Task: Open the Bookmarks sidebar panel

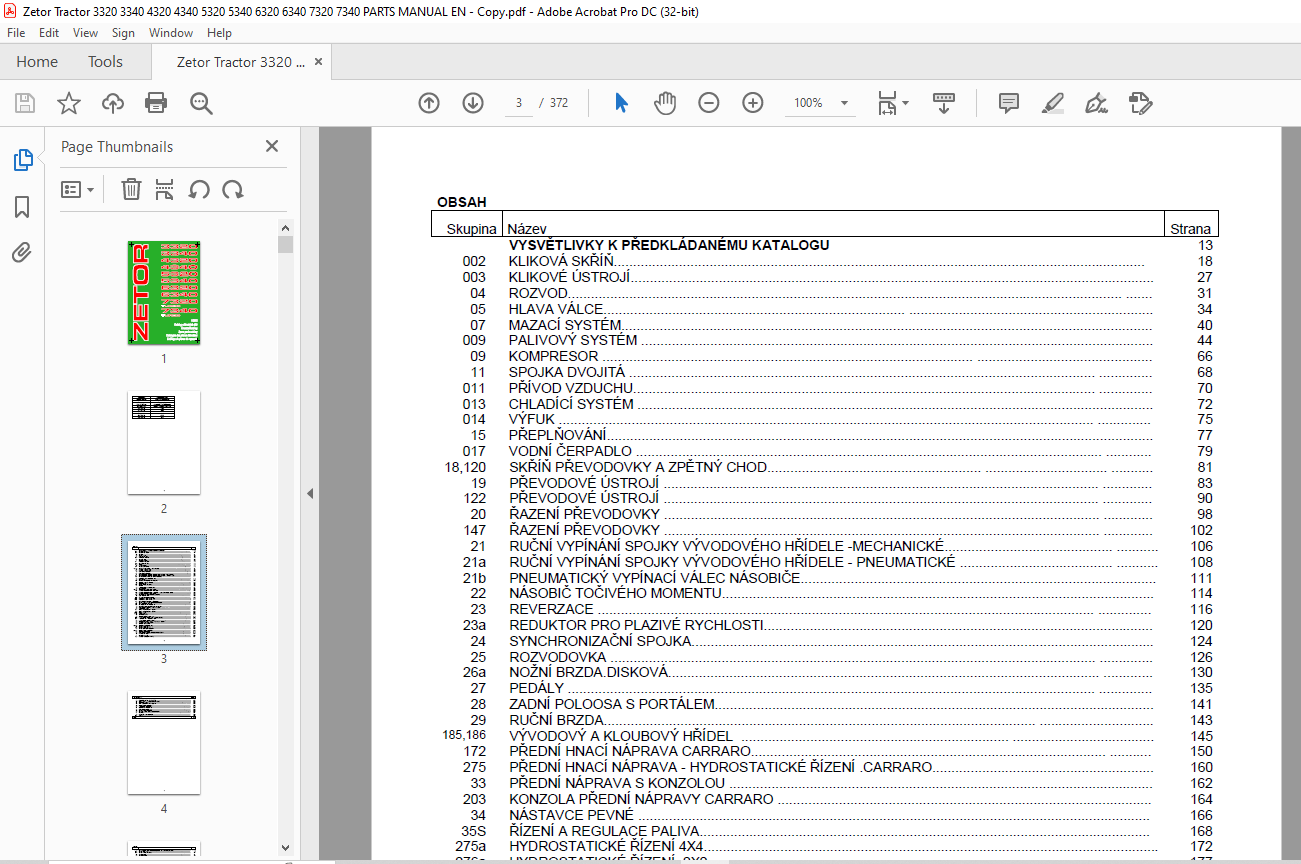Action: click(x=22, y=207)
